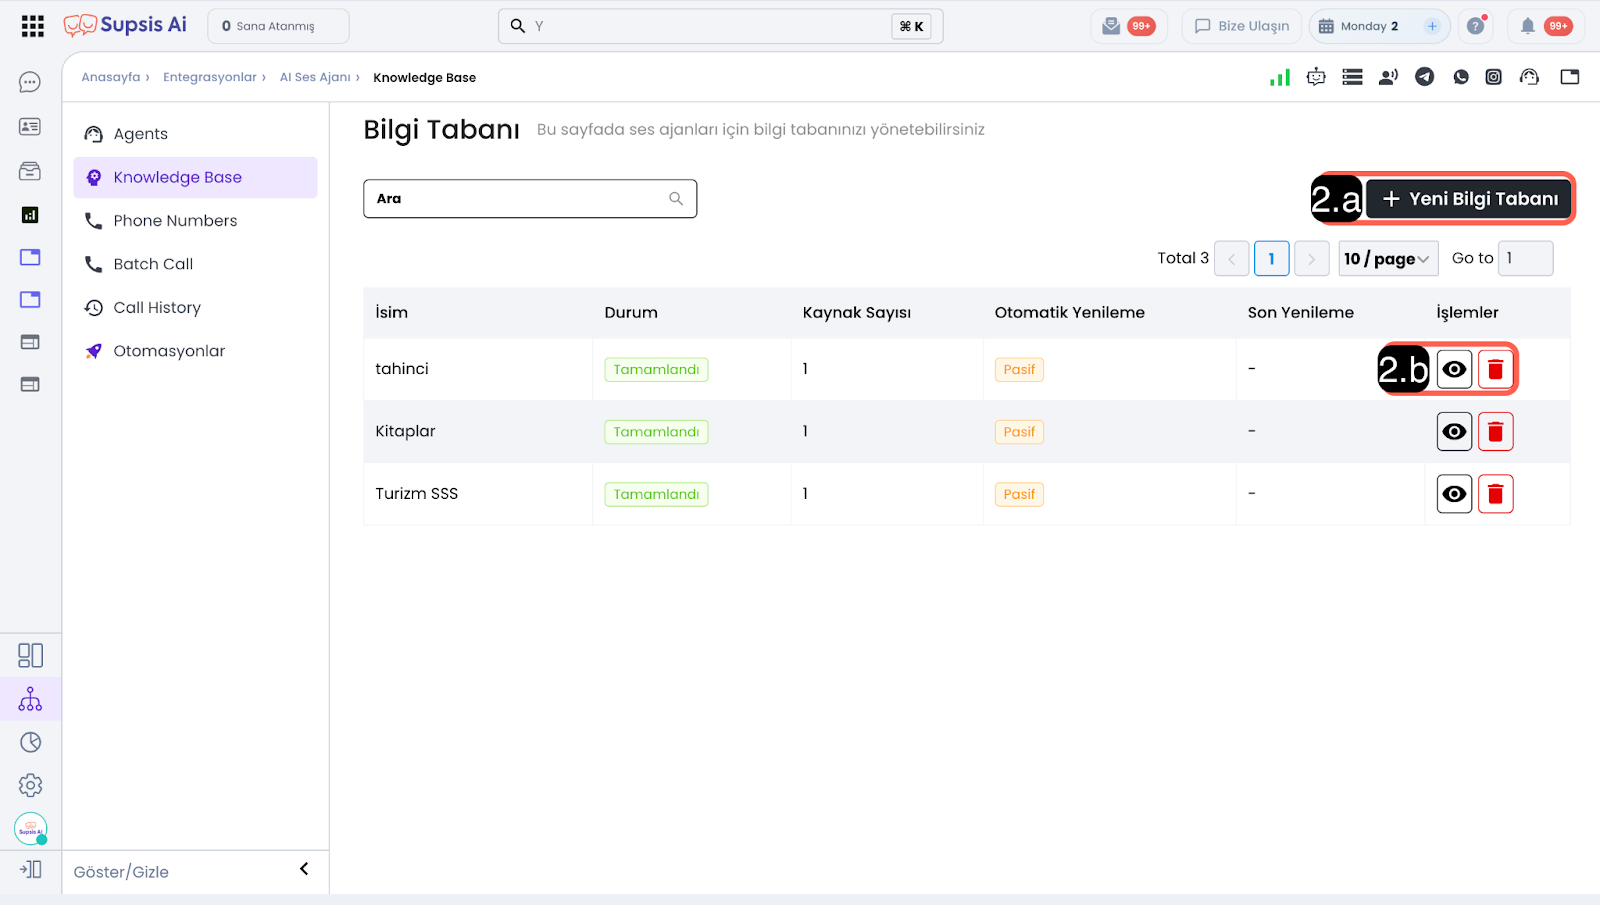Viewport: 1600px width, 905px height.
Task: Open the Monday 2 calendar selector
Action: pyautogui.click(x=1368, y=26)
